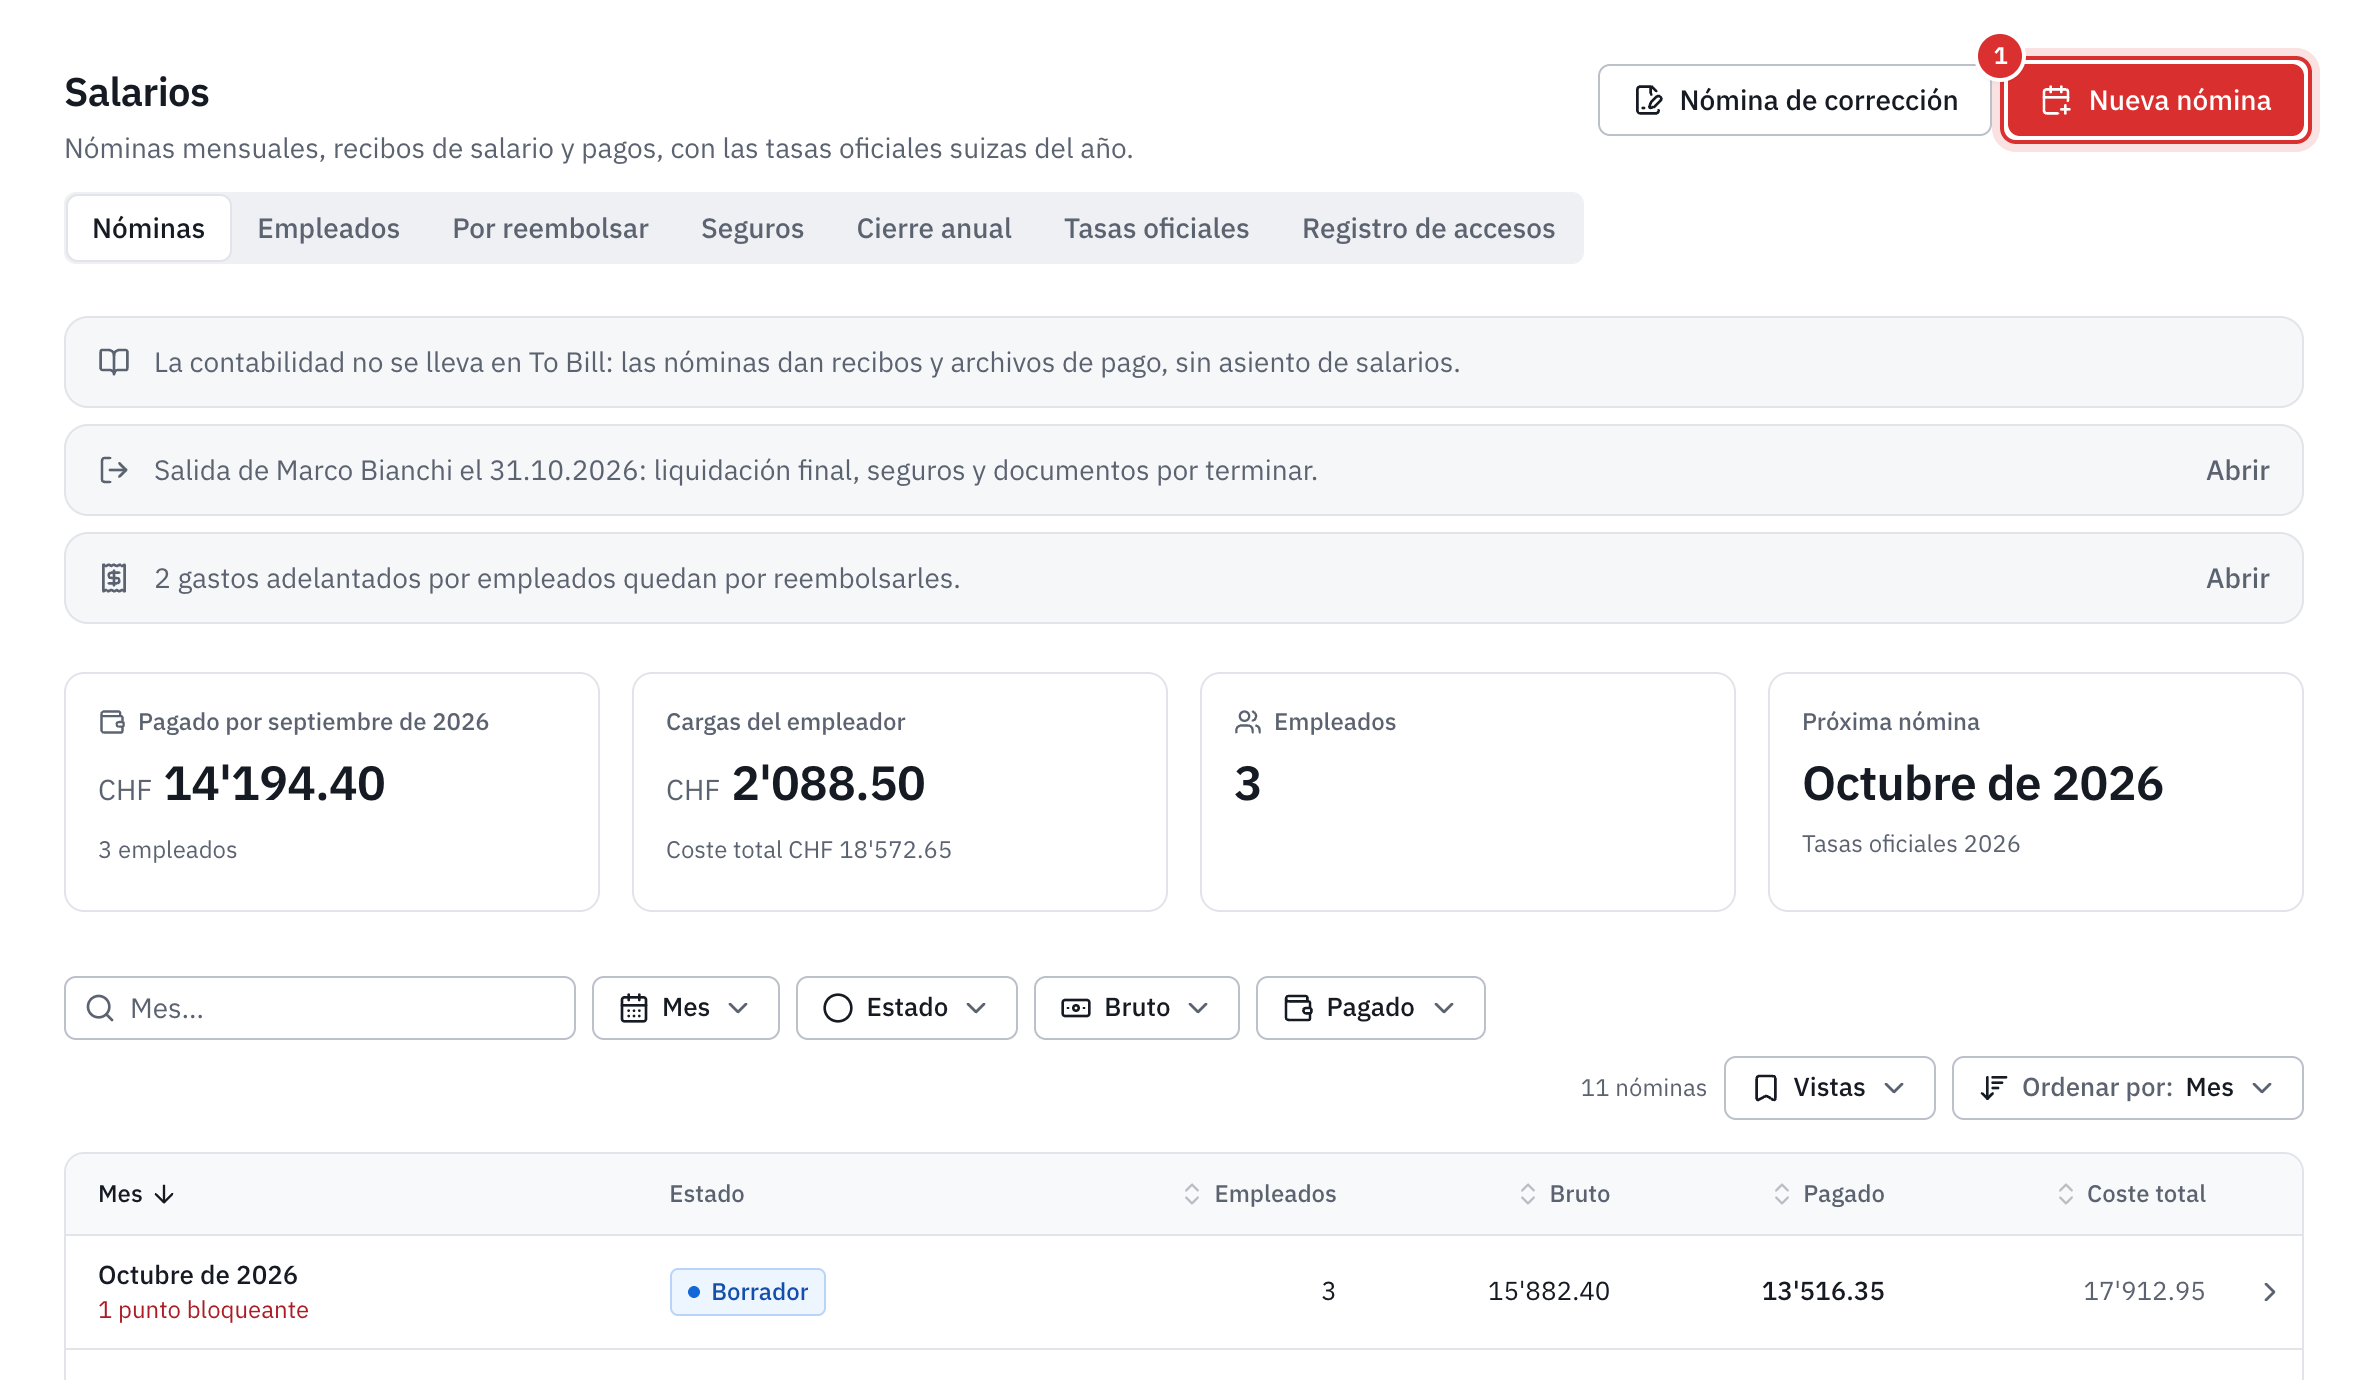Click the 13'516.35 pagado value
The image size is (2368, 1380).
tap(1823, 1292)
